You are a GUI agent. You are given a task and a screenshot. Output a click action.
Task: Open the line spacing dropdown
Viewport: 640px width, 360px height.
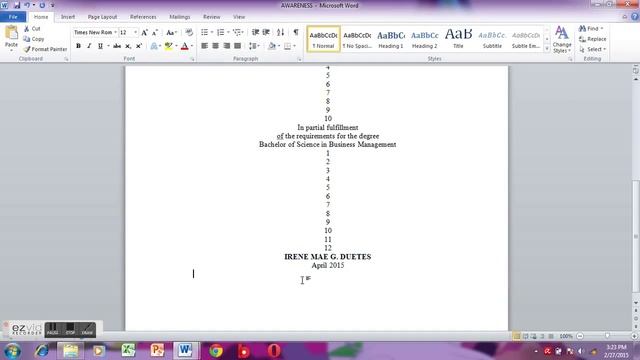[x=254, y=46]
